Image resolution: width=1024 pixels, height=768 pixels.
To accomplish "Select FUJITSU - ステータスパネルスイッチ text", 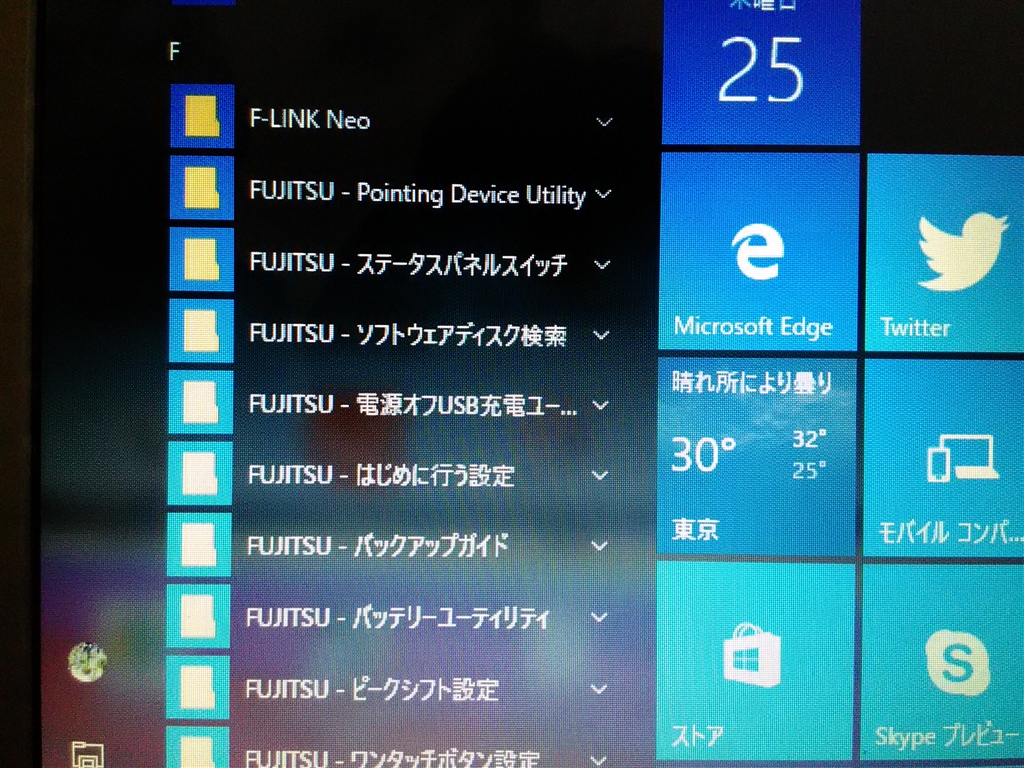I will click(408, 264).
